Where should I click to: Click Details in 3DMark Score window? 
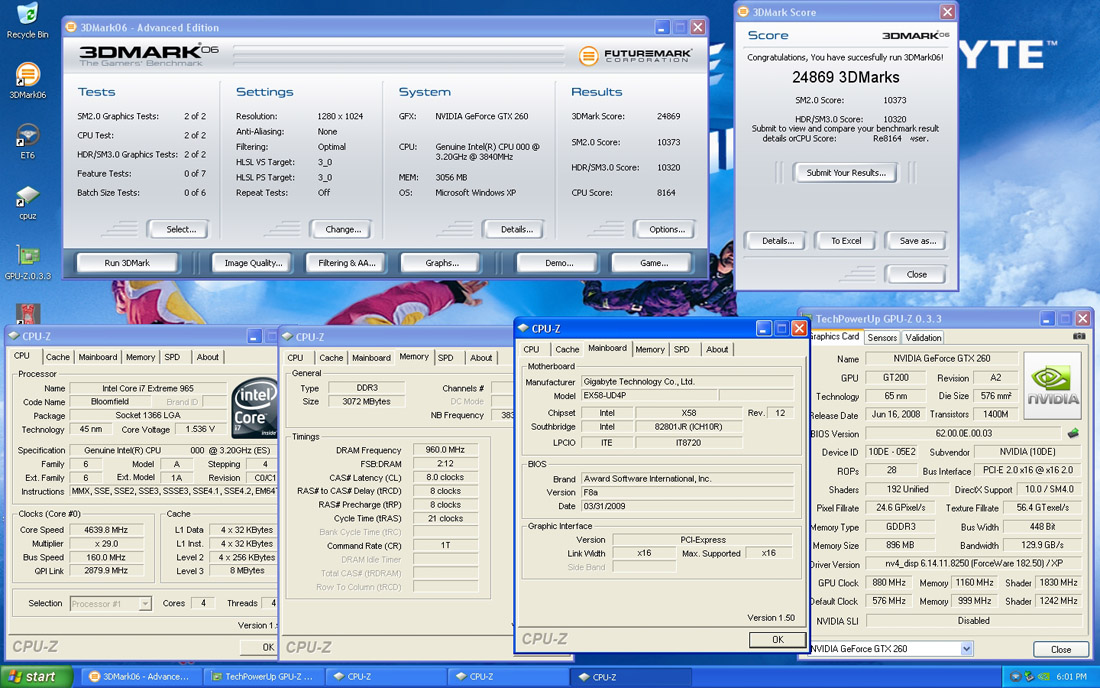pyautogui.click(x=777, y=241)
